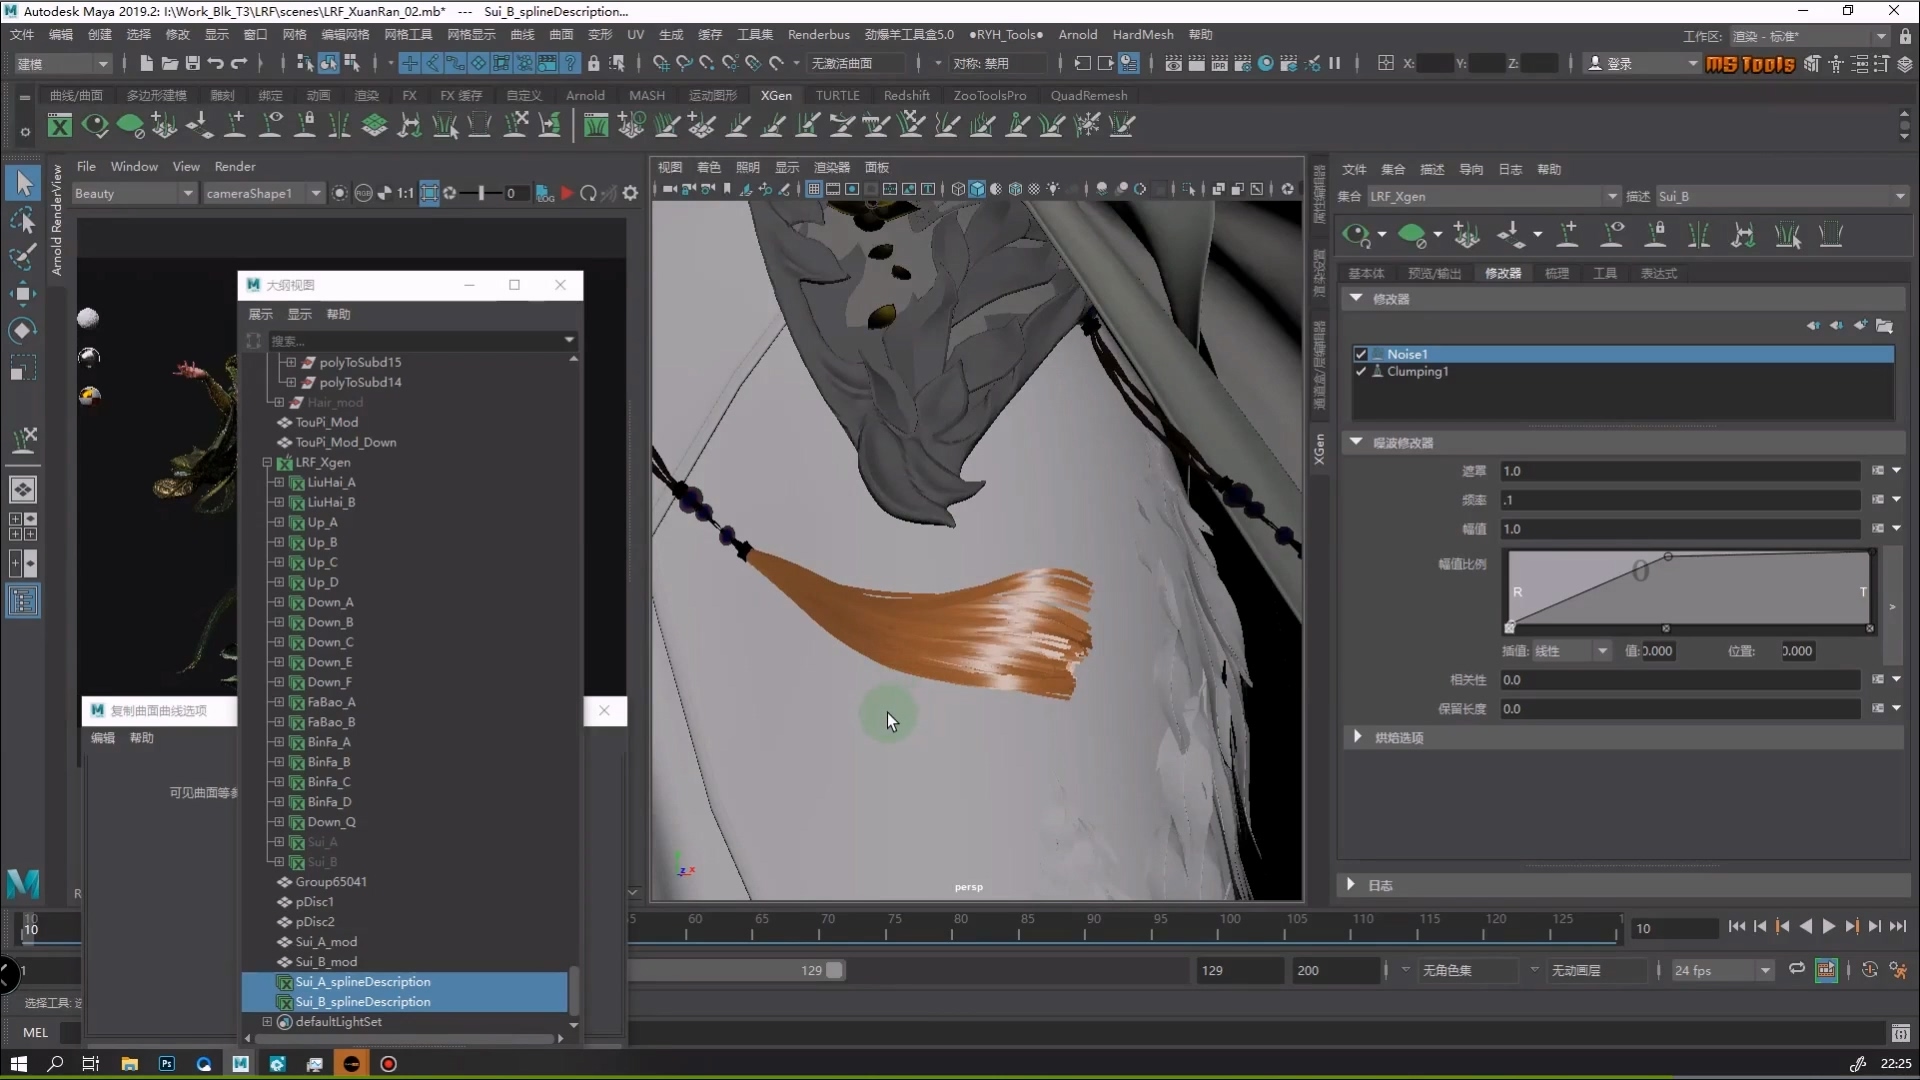
Task: Open the LRF_Xgen collection dropdown
Action: pos(1493,196)
